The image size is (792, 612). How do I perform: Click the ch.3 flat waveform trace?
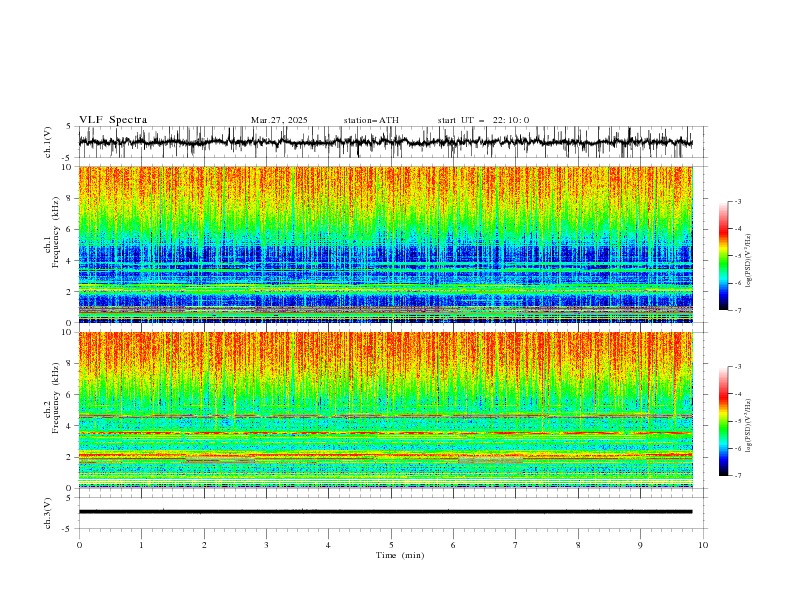click(385, 512)
